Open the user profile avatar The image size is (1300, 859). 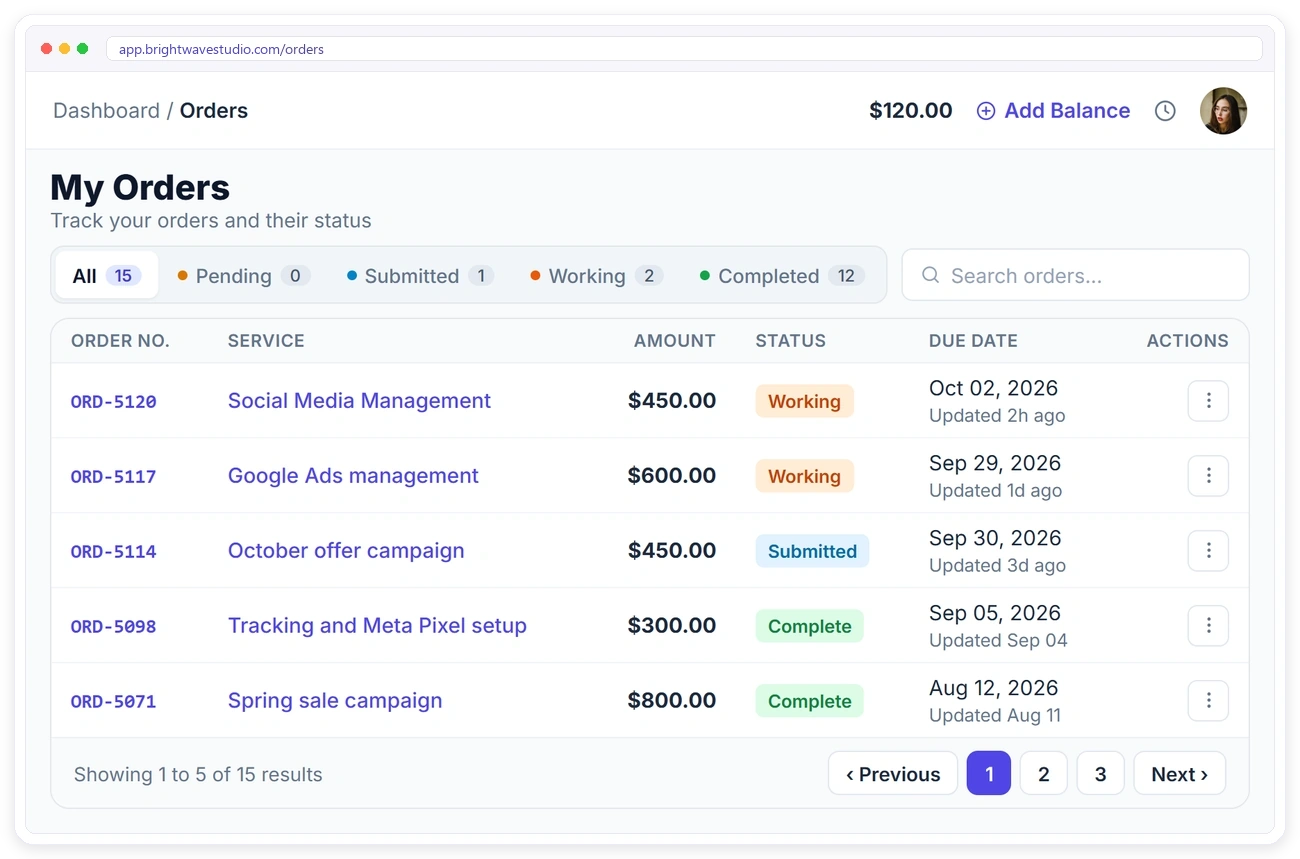click(x=1223, y=111)
